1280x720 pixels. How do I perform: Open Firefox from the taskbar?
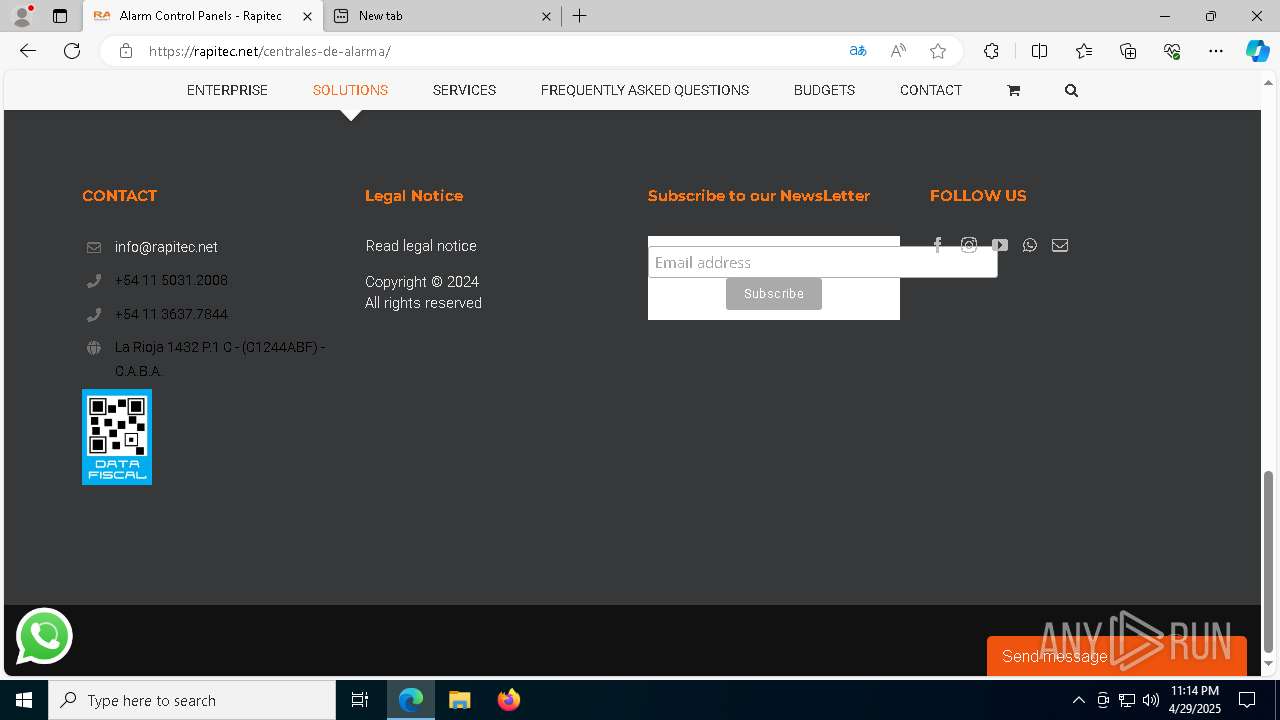click(509, 700)
